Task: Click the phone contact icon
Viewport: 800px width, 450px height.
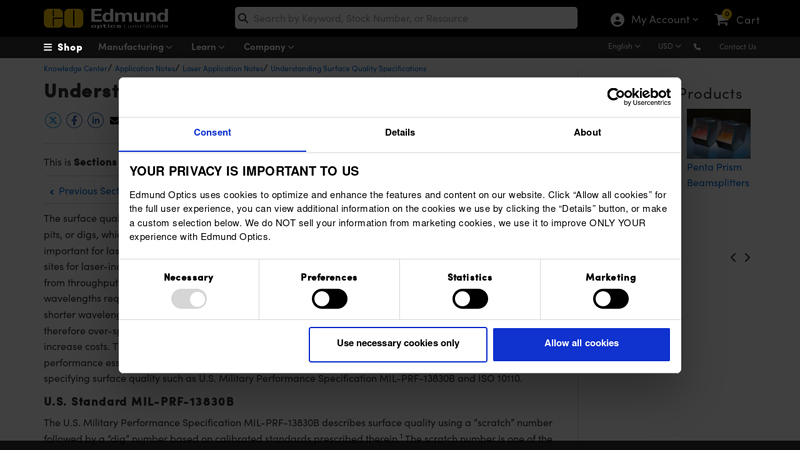Action: [x=697, y=47]
